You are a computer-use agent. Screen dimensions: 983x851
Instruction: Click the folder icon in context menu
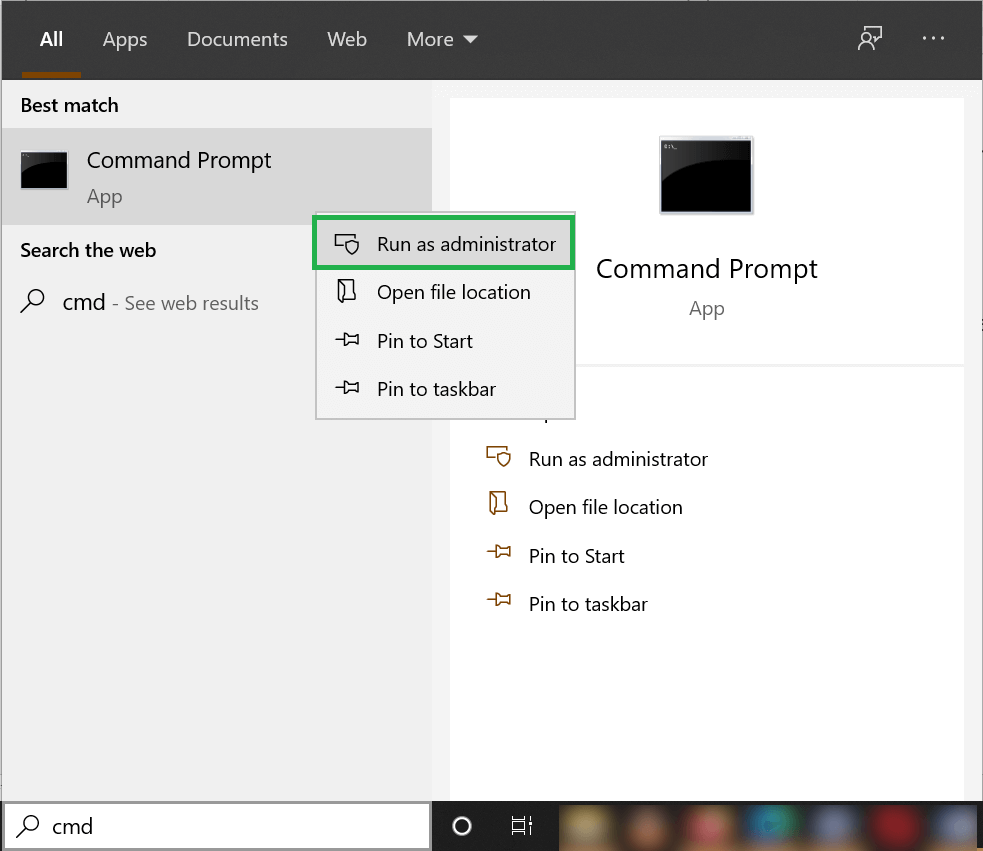(x=347, y=291)
